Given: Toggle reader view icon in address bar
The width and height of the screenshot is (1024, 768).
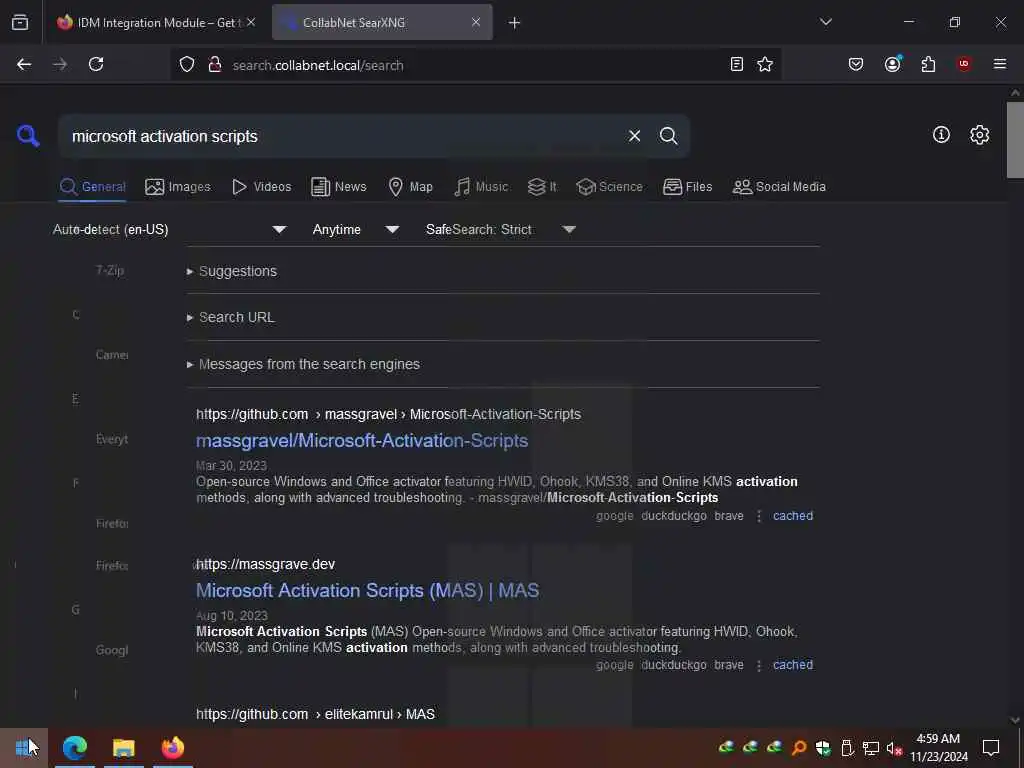Looking at the screenshot, I should pos(737,64).
